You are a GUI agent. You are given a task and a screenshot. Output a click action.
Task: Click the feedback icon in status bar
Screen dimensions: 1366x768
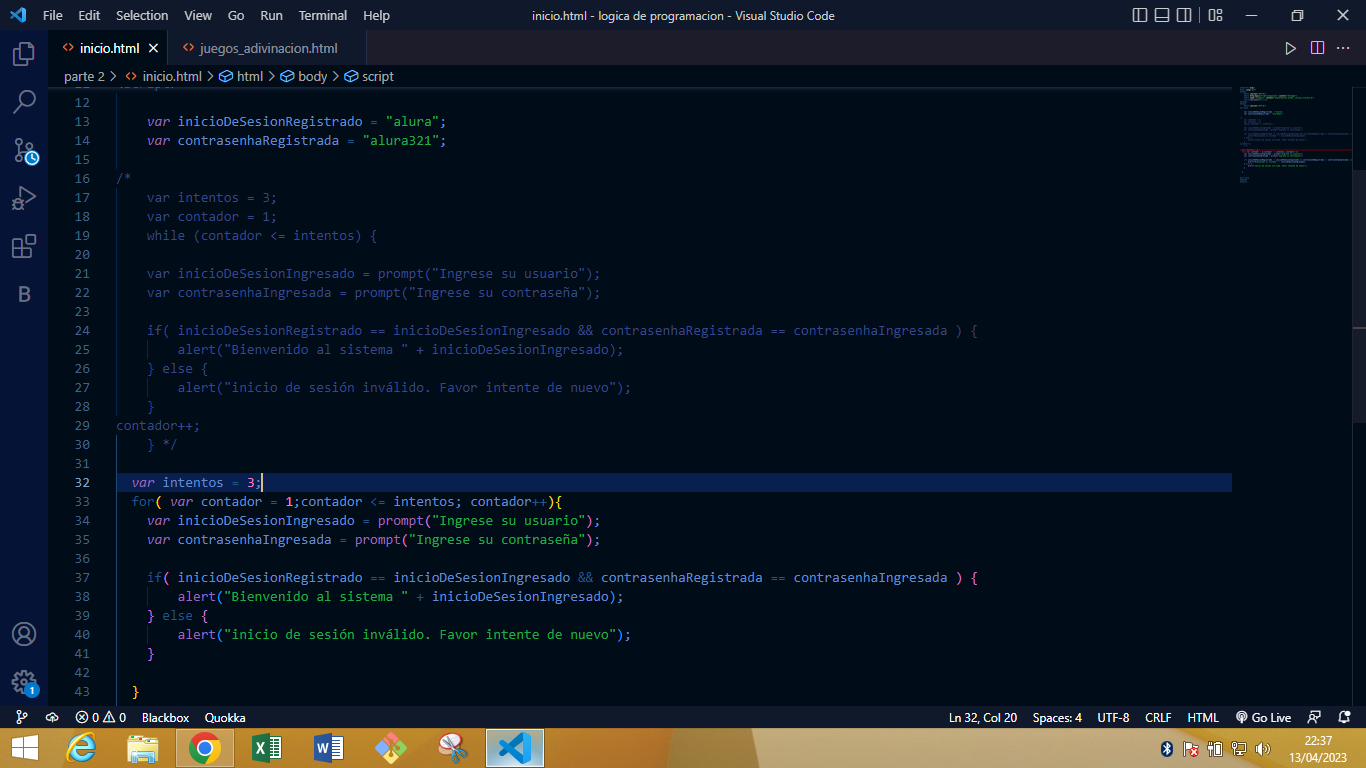[1314, 717]
